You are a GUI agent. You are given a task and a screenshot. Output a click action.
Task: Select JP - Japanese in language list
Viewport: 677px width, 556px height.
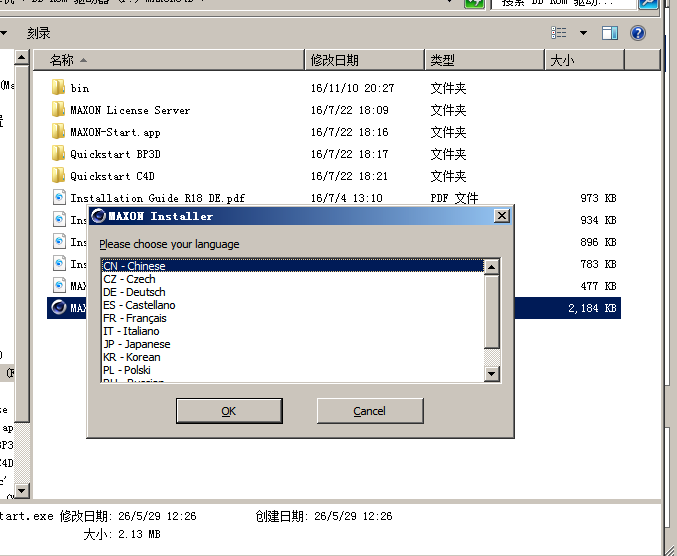pyautogui.click(x=293, y=344)
